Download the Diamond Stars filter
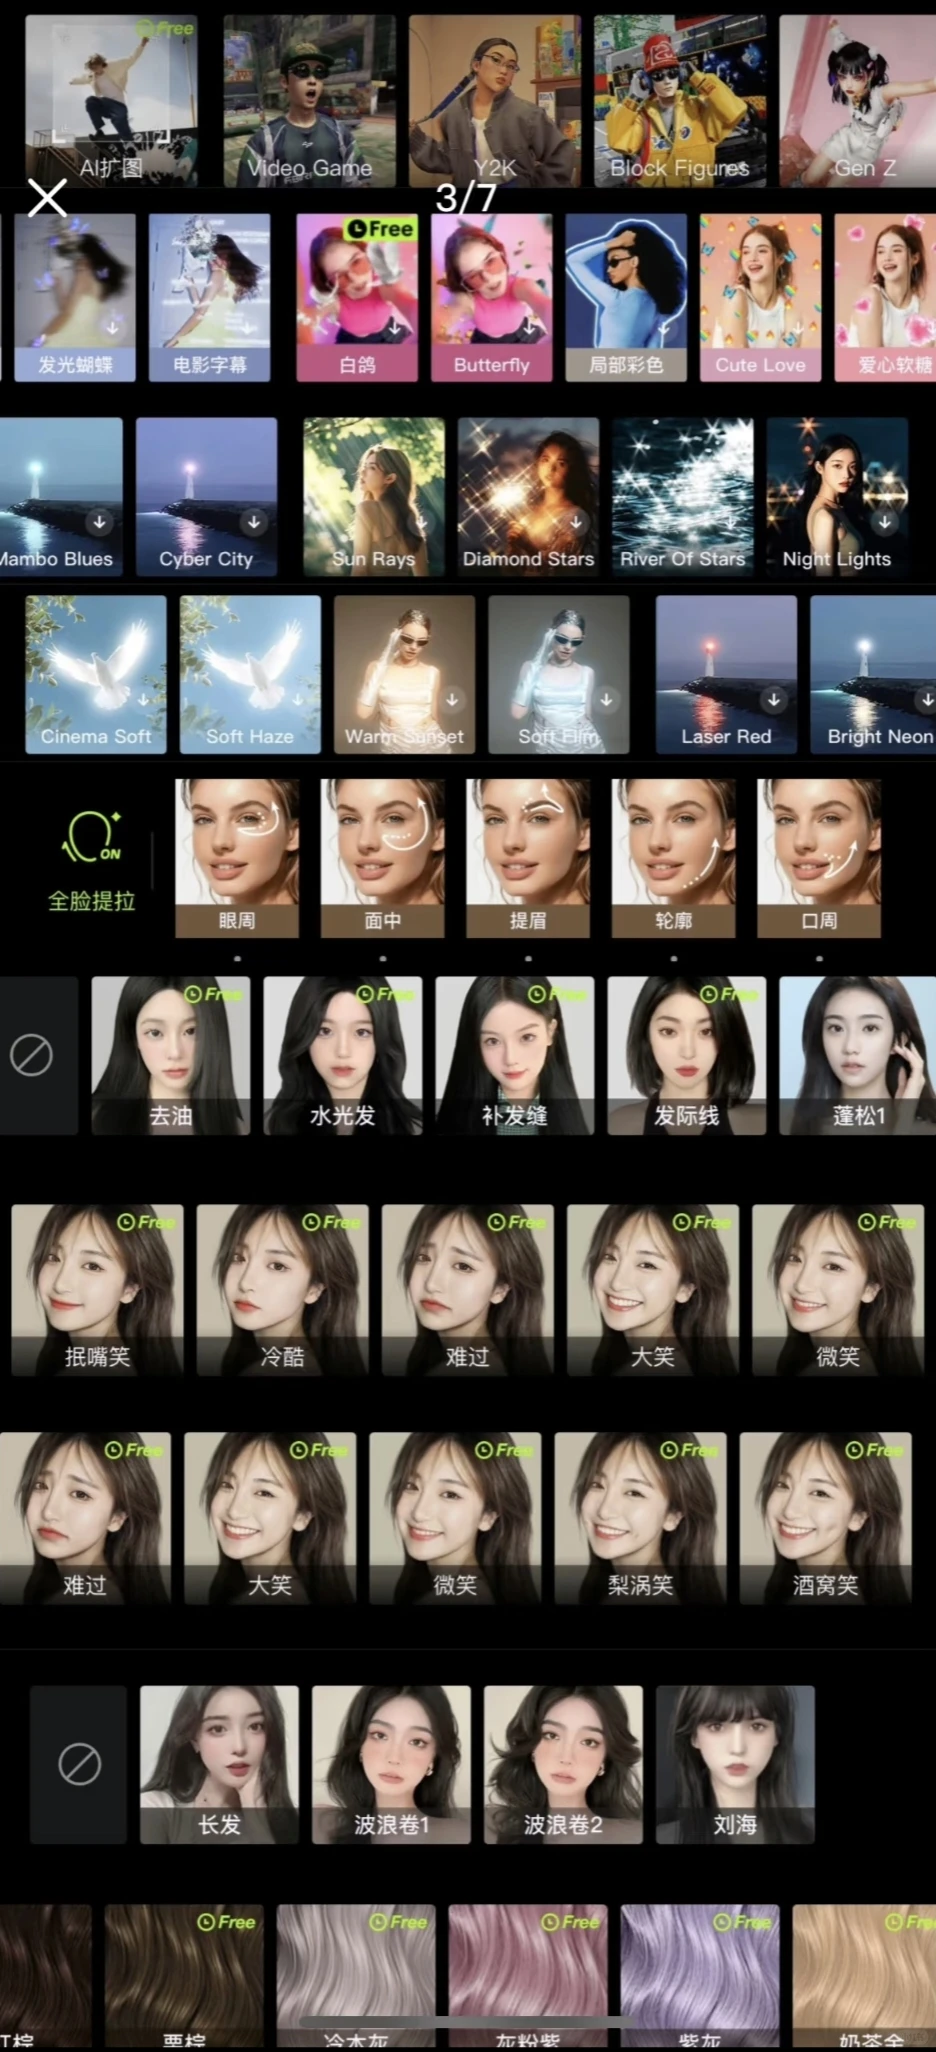Image resolution: width=936 pixels, height=2052 pixels. [x=576, y=521]
